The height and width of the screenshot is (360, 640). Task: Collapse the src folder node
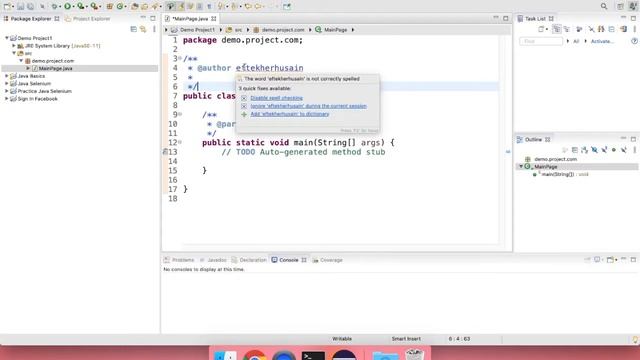coord(14,53)
